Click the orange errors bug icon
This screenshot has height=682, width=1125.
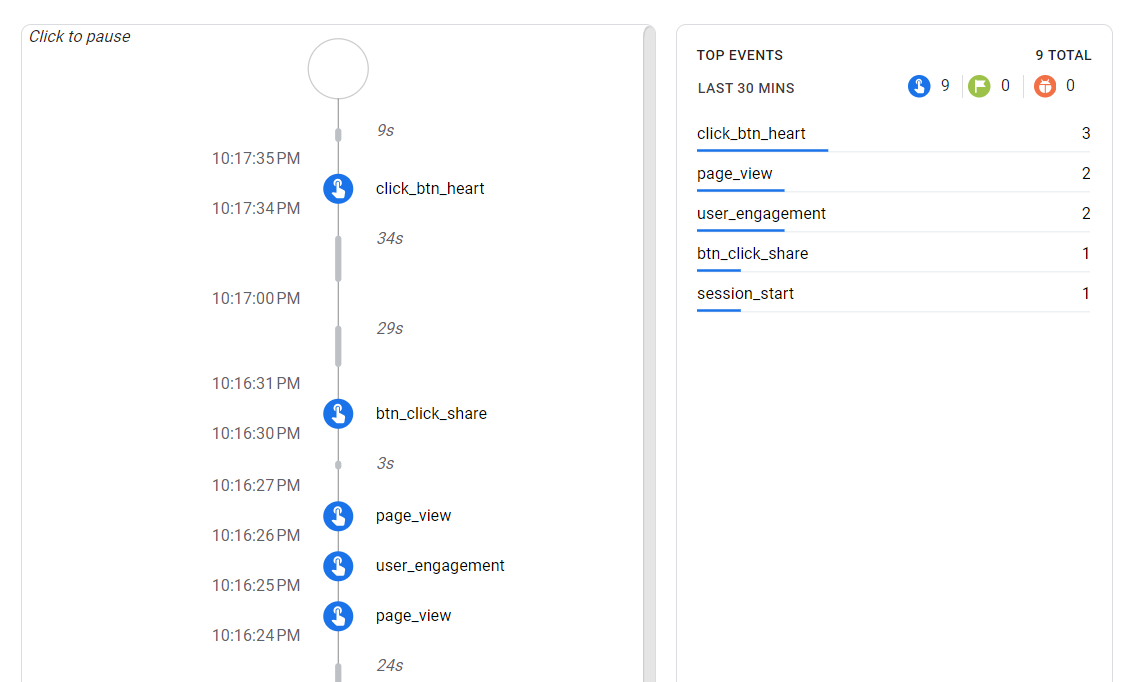pos(1045,86)
